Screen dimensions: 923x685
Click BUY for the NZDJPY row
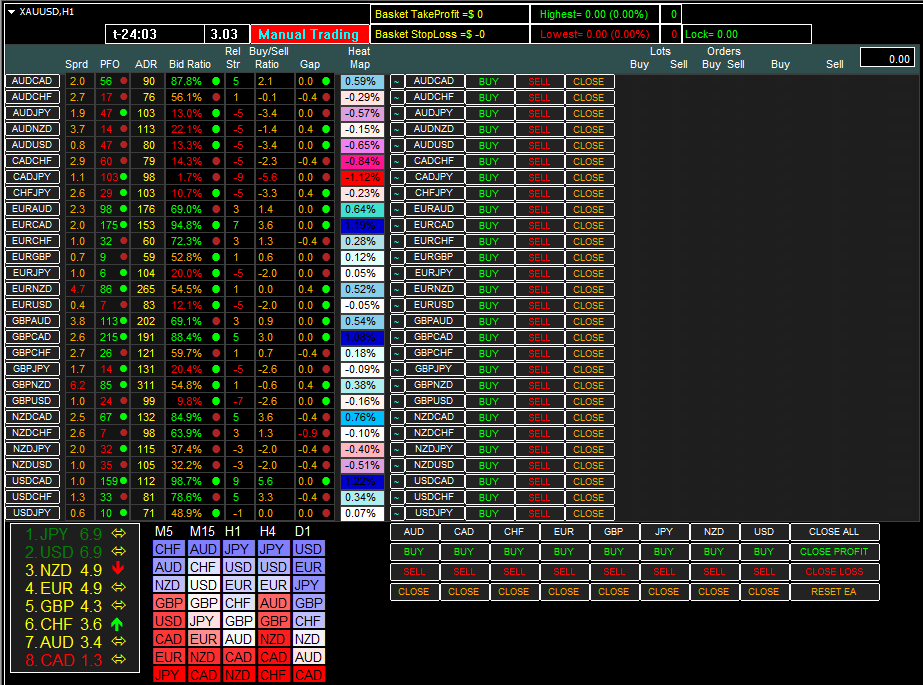tap(489, 449)
